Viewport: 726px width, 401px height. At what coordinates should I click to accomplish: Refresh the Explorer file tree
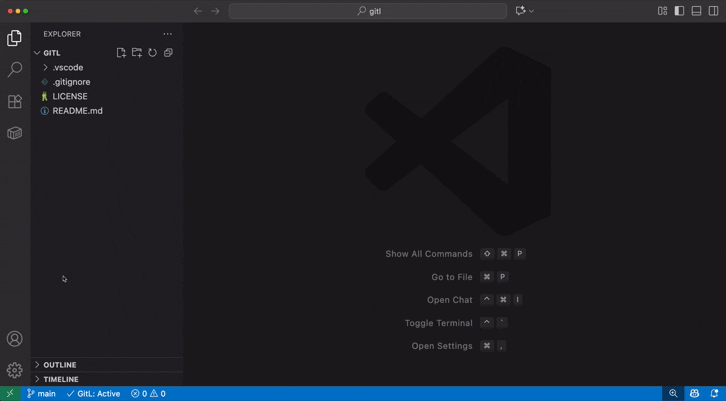153,53
